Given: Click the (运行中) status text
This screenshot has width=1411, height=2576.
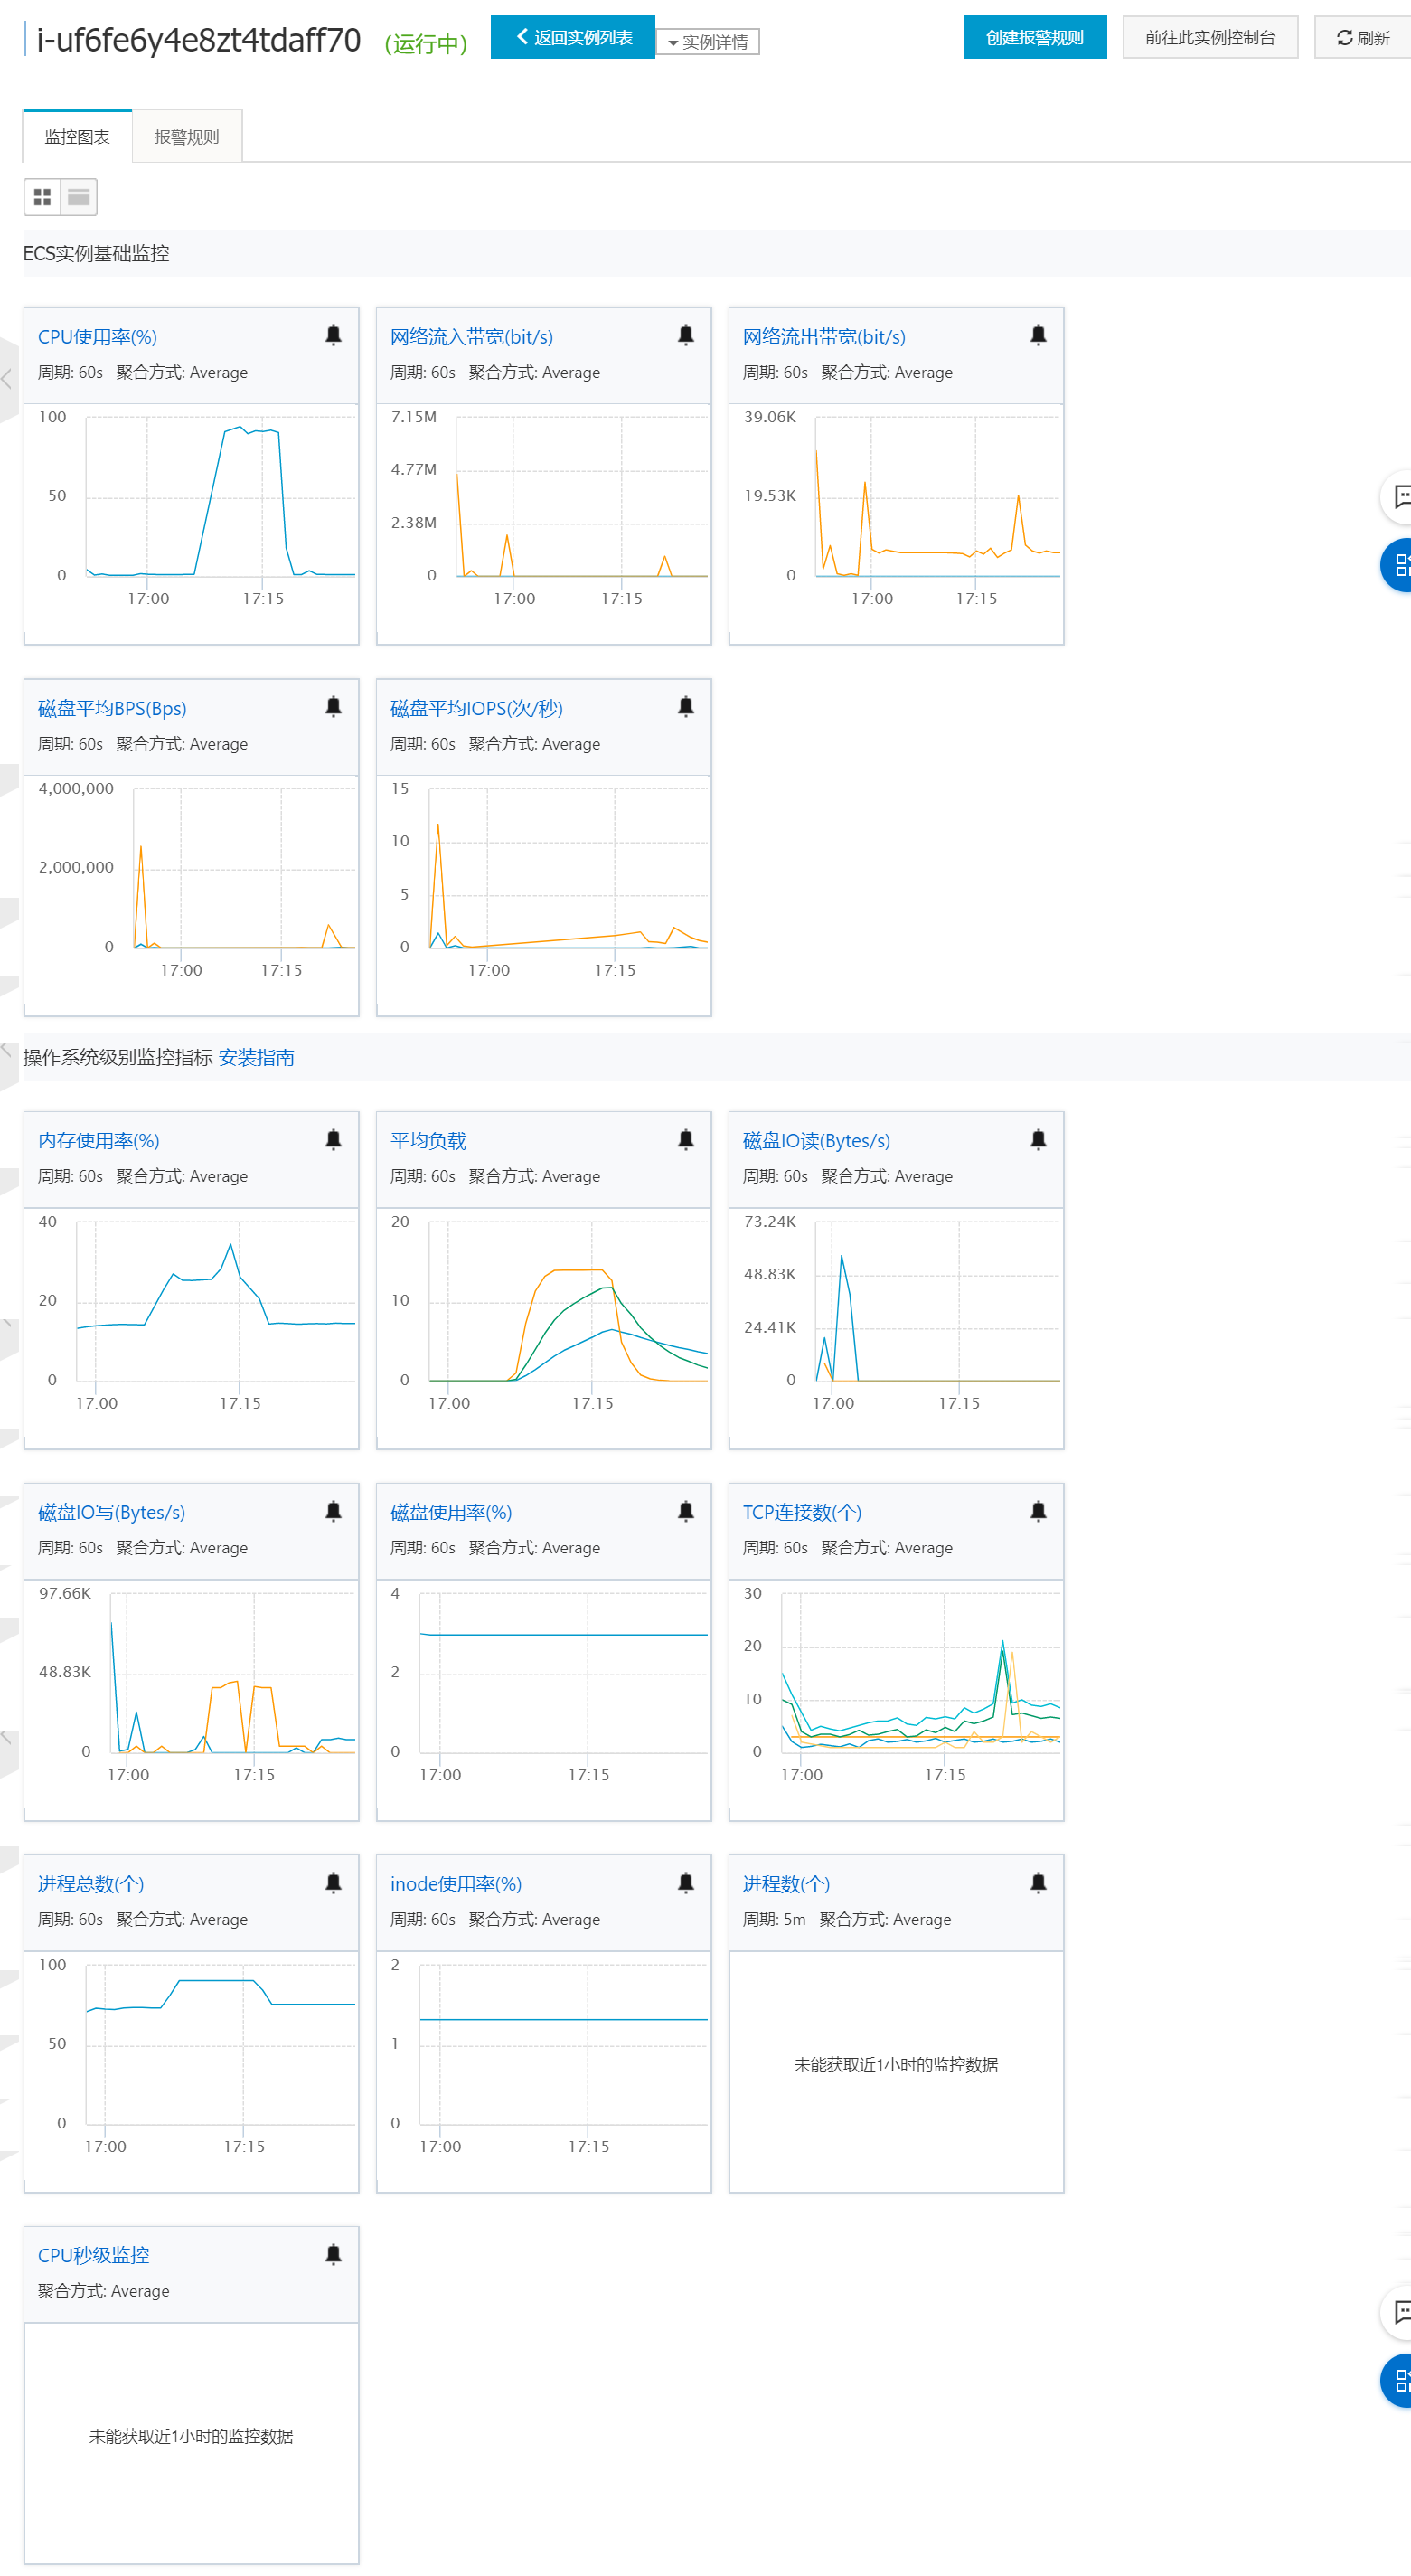Looking at the screenshot, I should coord(426,43).
